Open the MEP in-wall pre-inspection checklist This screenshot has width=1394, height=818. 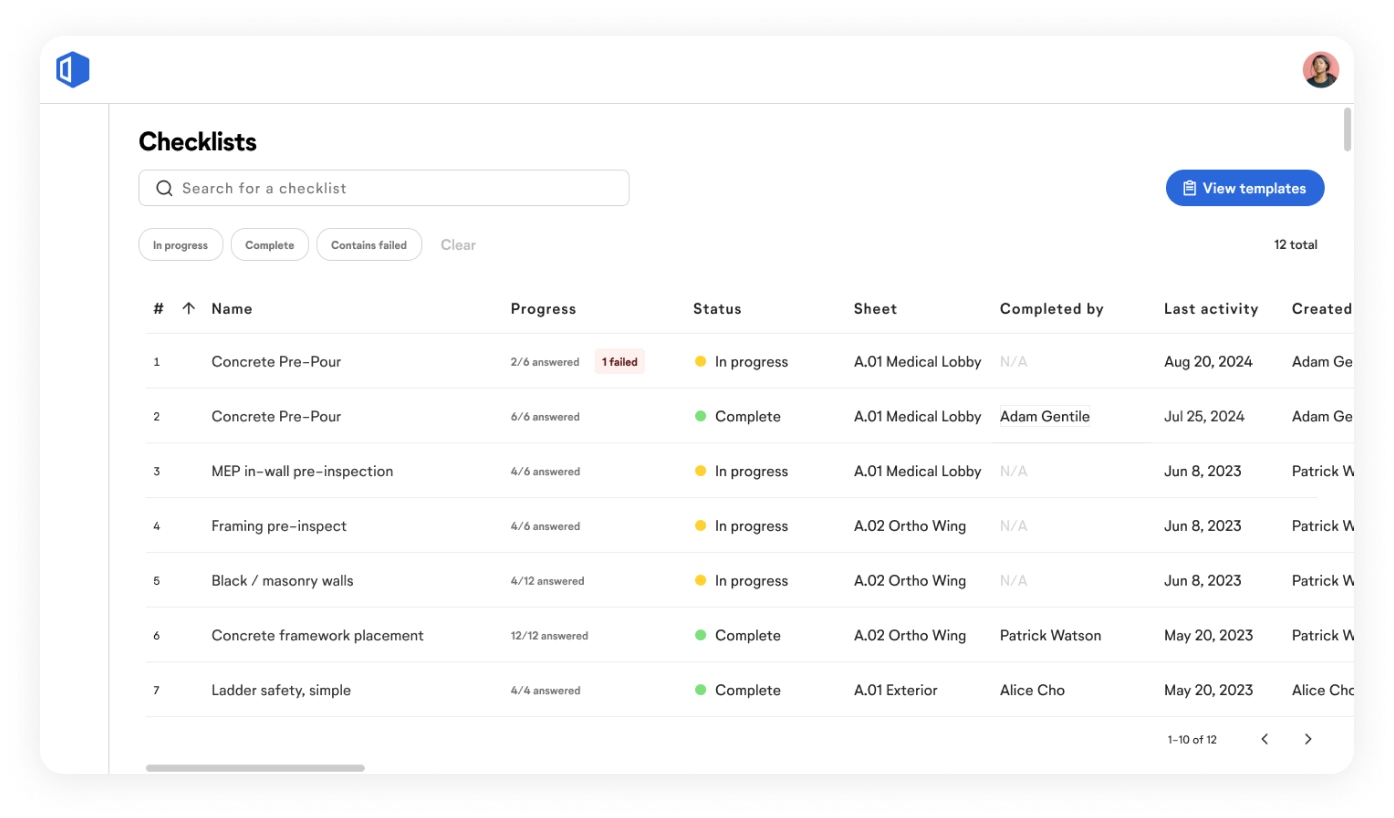pos(302,471)
